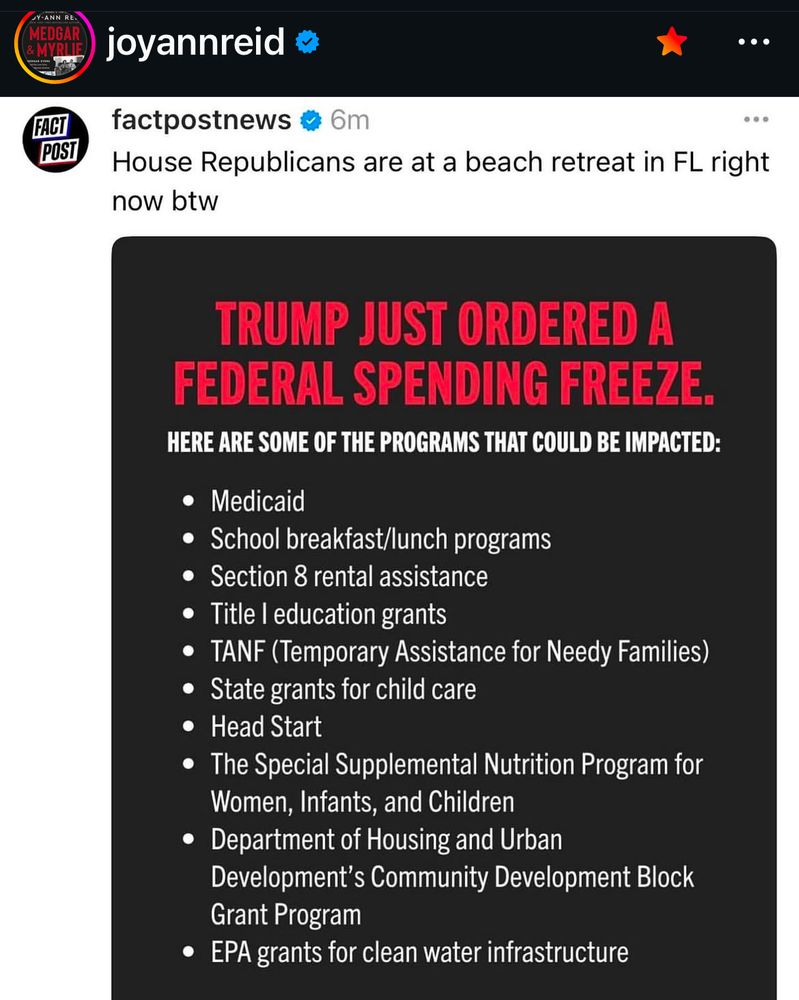Select the Section 8 rental assistance line
Viewport: 799px width, 1000px height.
(349, 577)
